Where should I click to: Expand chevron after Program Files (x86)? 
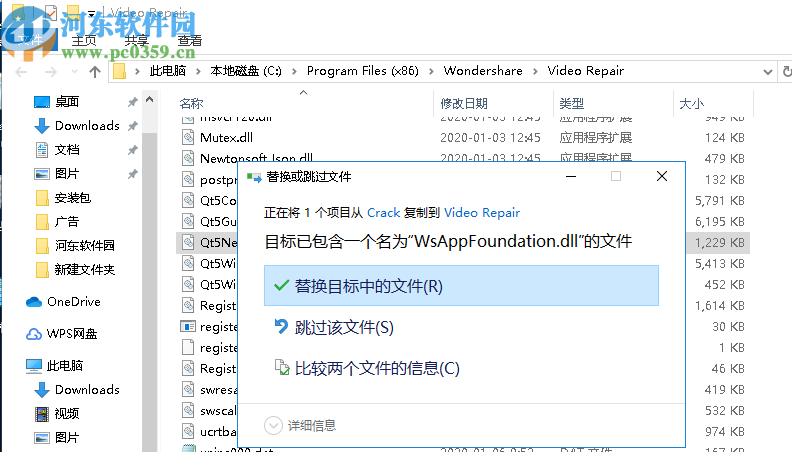pyautogui.click(x=431, y=72)
